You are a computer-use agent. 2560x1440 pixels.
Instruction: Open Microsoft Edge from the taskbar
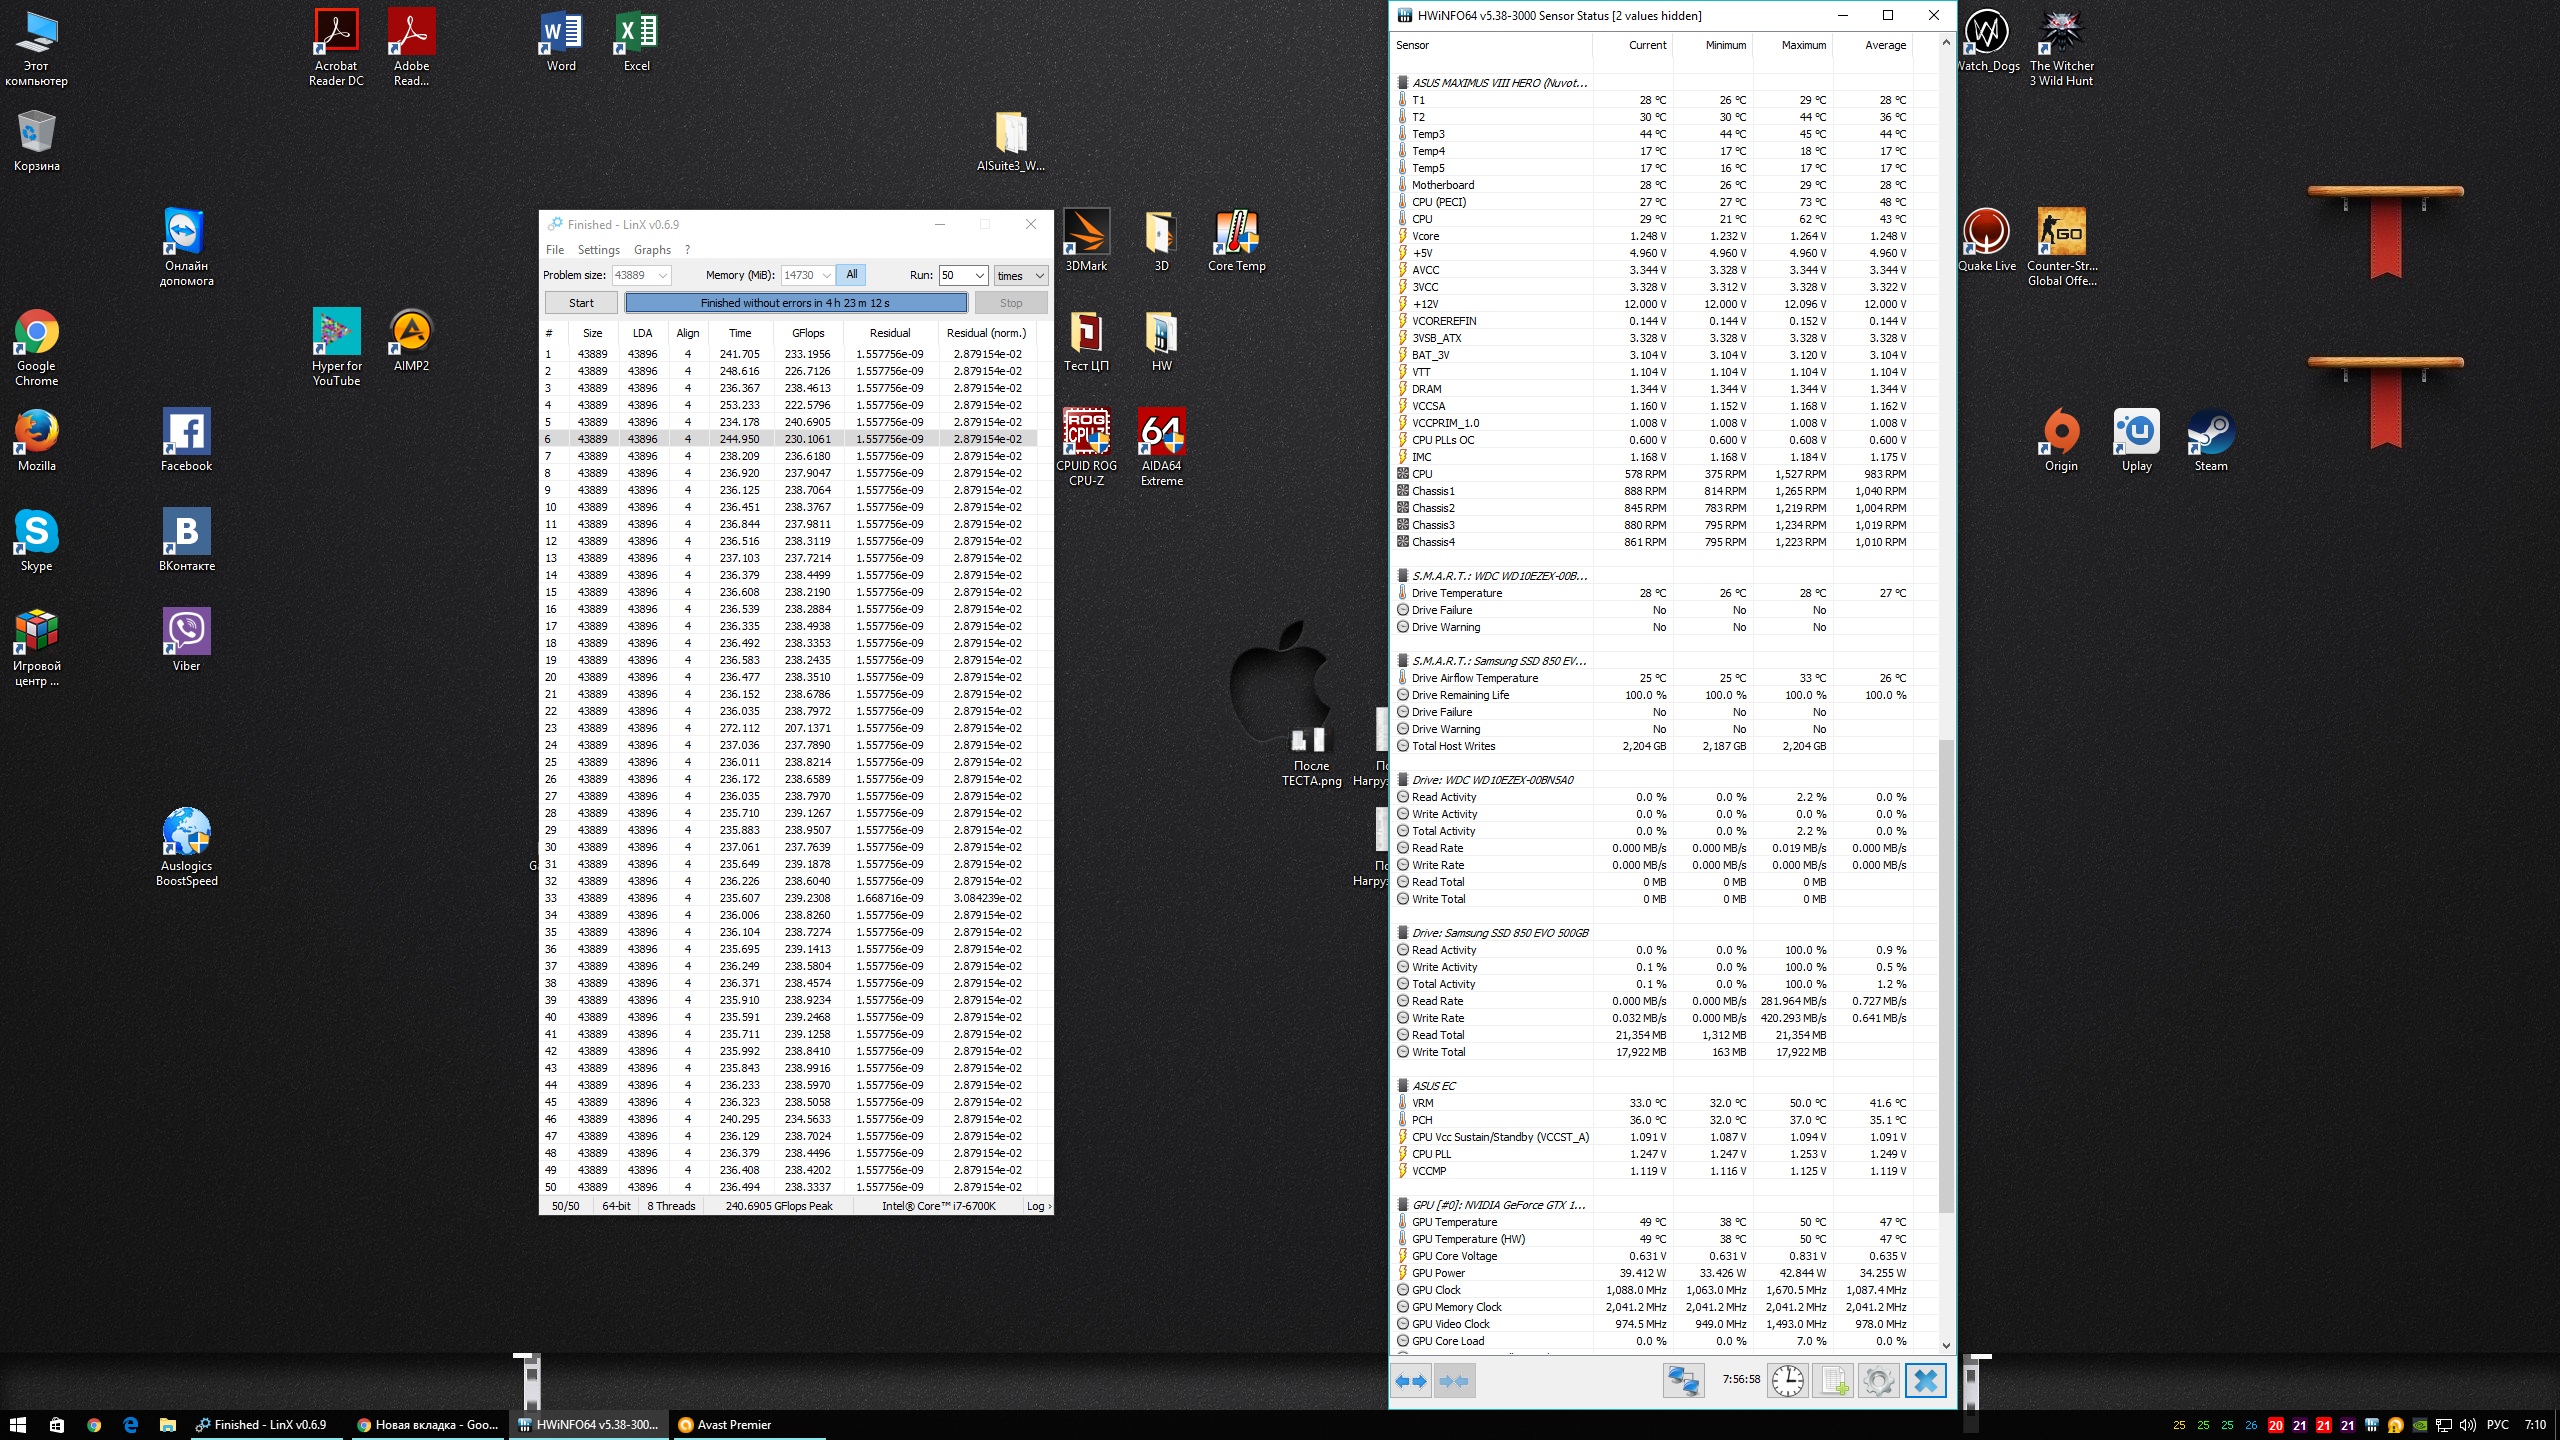pyautogui.click(x=130, y=1424)
